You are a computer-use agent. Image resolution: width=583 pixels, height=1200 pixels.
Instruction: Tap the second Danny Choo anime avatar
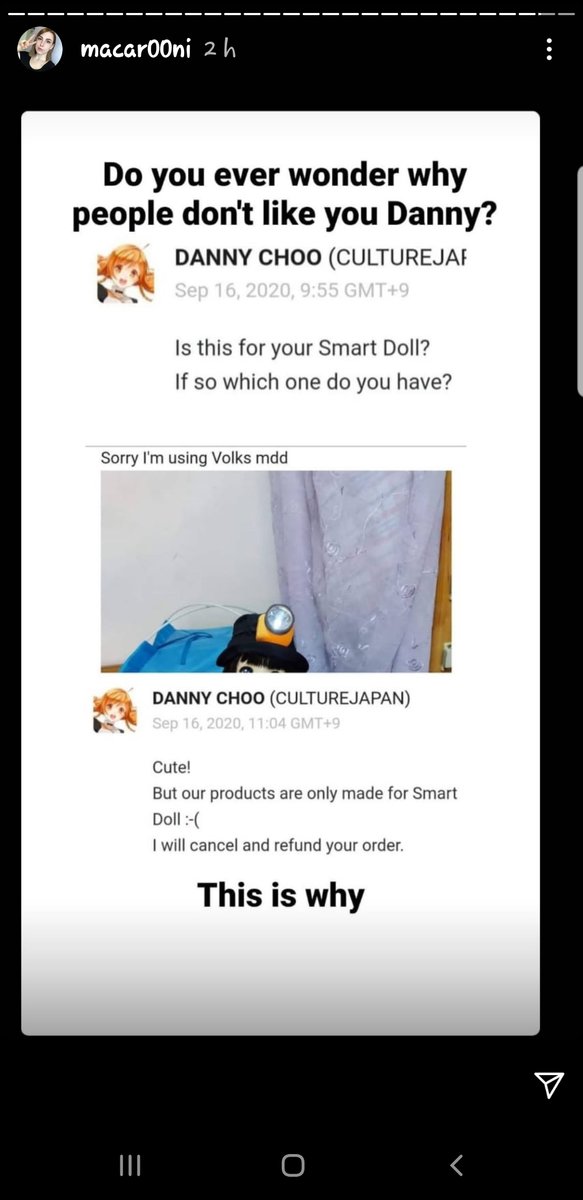point(115,710)
